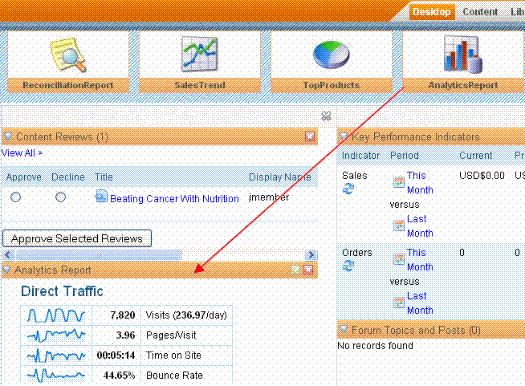Open the SalesTrend line chart icon
Viewport: 525px width, 386px height.
pos(200,54)
